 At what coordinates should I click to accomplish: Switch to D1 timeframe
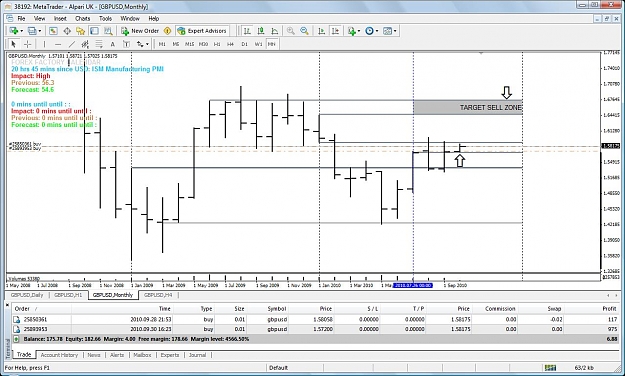coord(244,44)
